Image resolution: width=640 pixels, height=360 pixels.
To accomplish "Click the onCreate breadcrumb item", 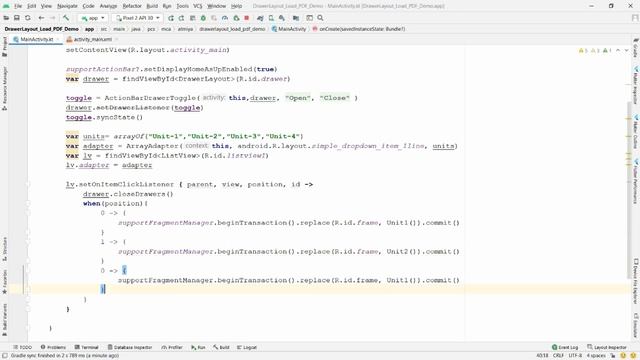I will click(x=359, y=29).
